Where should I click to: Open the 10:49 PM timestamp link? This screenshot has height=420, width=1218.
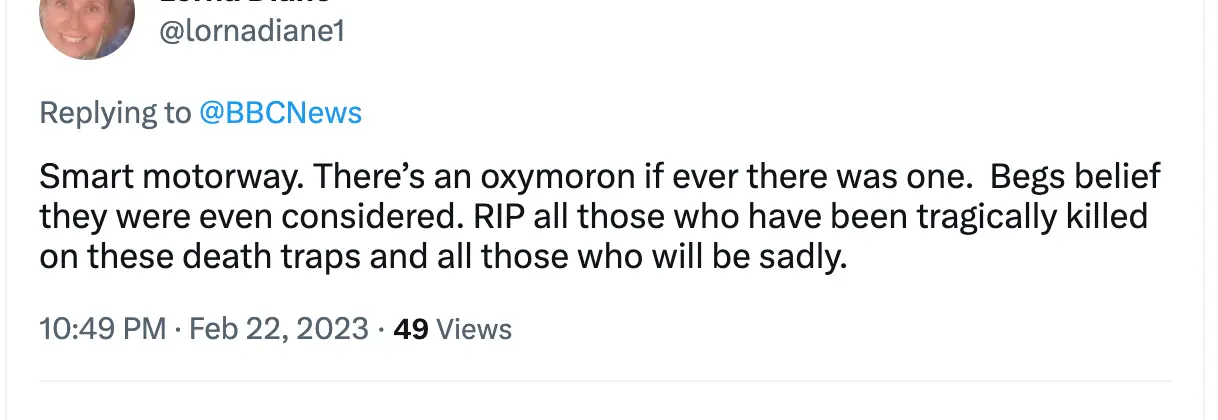point(102,329)
